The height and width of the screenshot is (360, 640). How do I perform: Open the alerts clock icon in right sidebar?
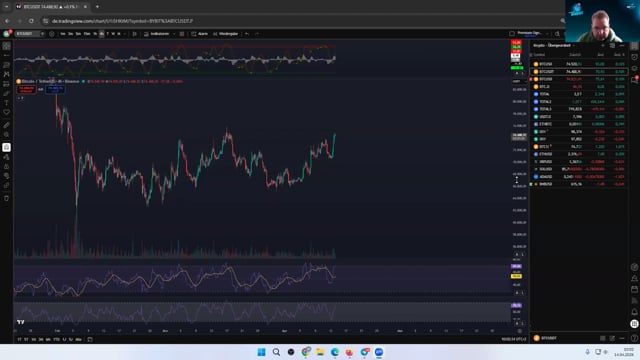[x=634, y=57]
